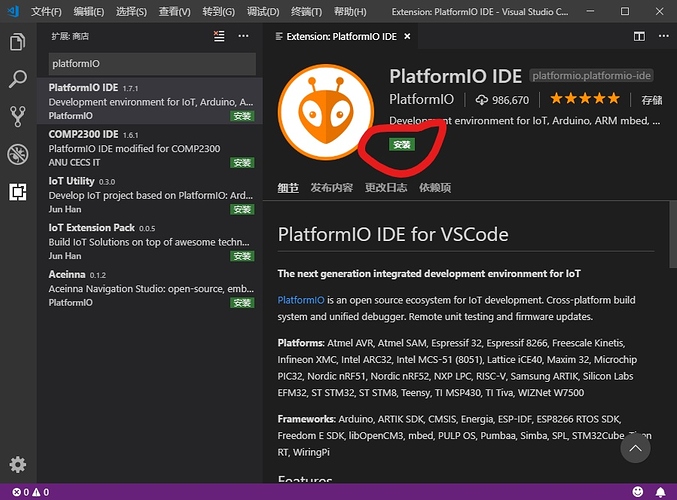This screenshot has width=677, height=500.
Task: Install IoT Extension Pack from the list
Action: point(242,256)
